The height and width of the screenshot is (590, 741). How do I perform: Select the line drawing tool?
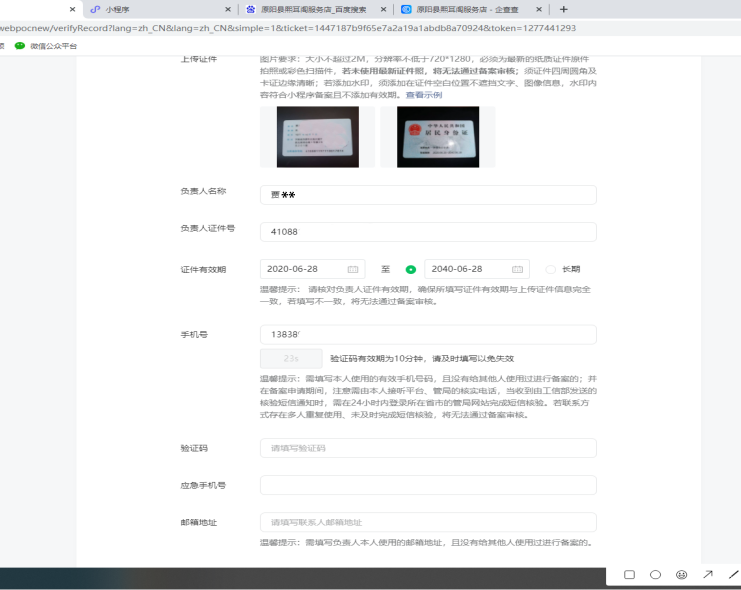pos(733,575)
